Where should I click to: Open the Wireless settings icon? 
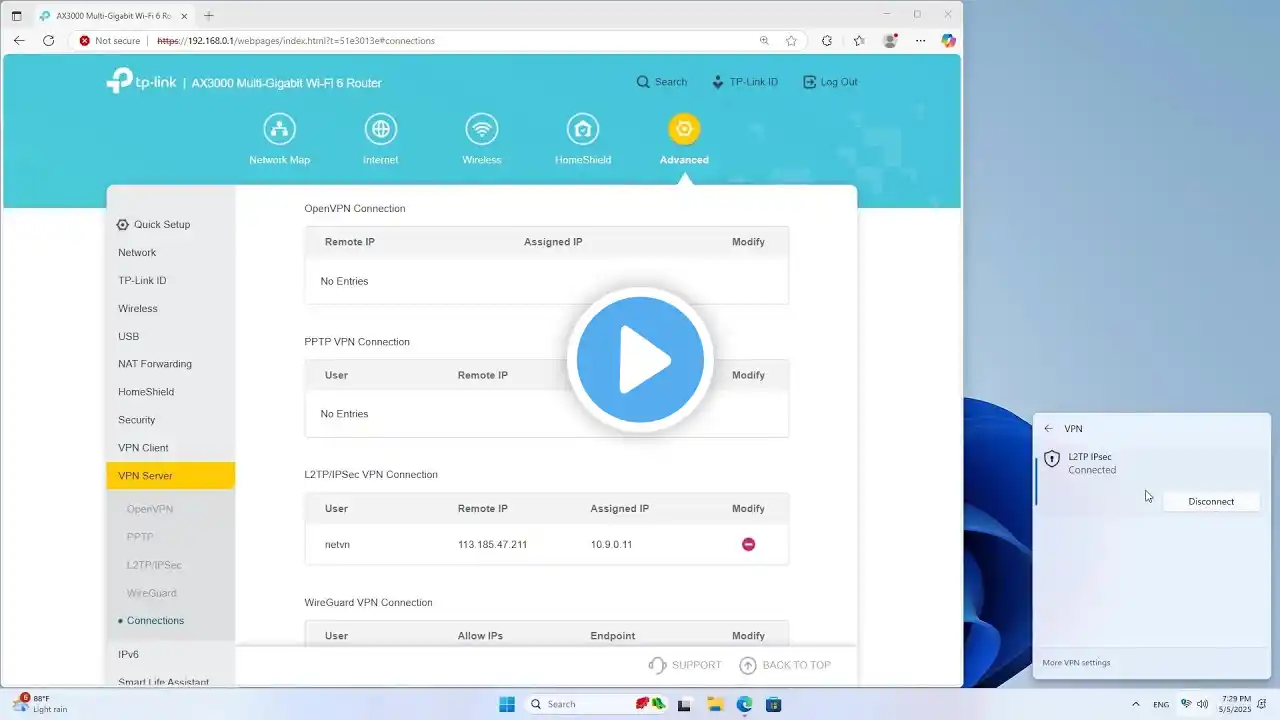[x=482, y=129]
